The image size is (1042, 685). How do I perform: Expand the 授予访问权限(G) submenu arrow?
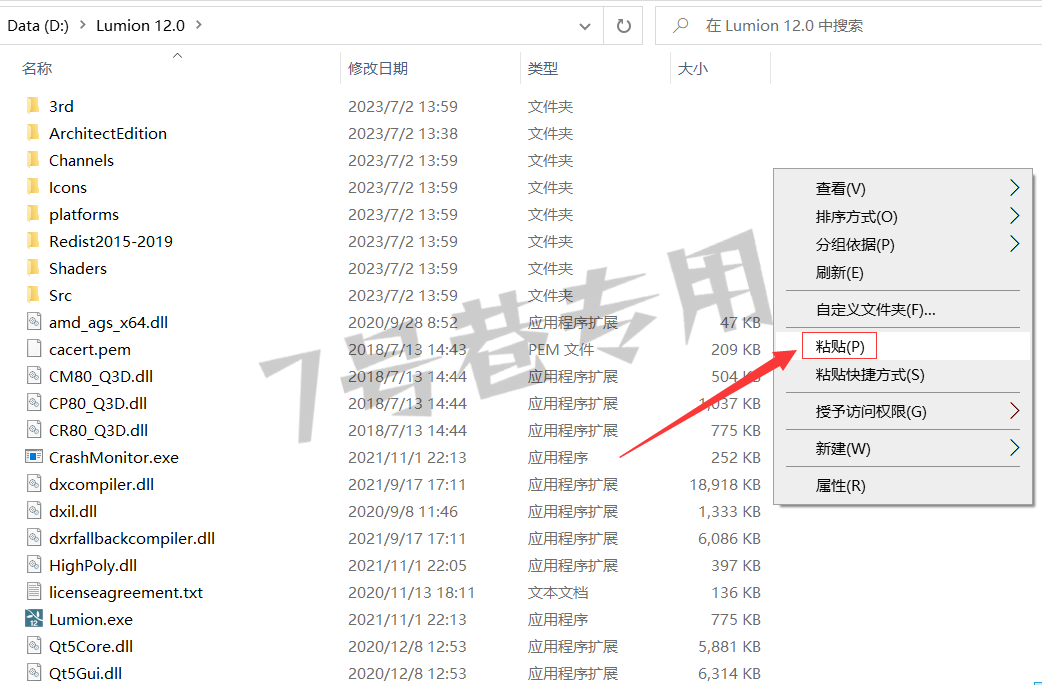pos(1014,411)
